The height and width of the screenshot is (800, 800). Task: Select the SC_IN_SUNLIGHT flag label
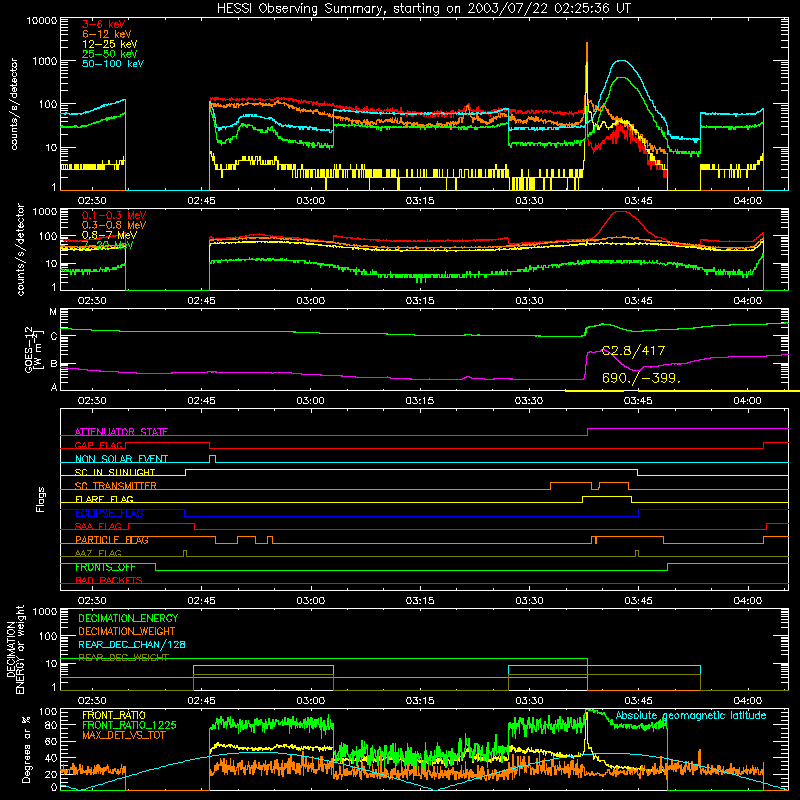point(115,472)
